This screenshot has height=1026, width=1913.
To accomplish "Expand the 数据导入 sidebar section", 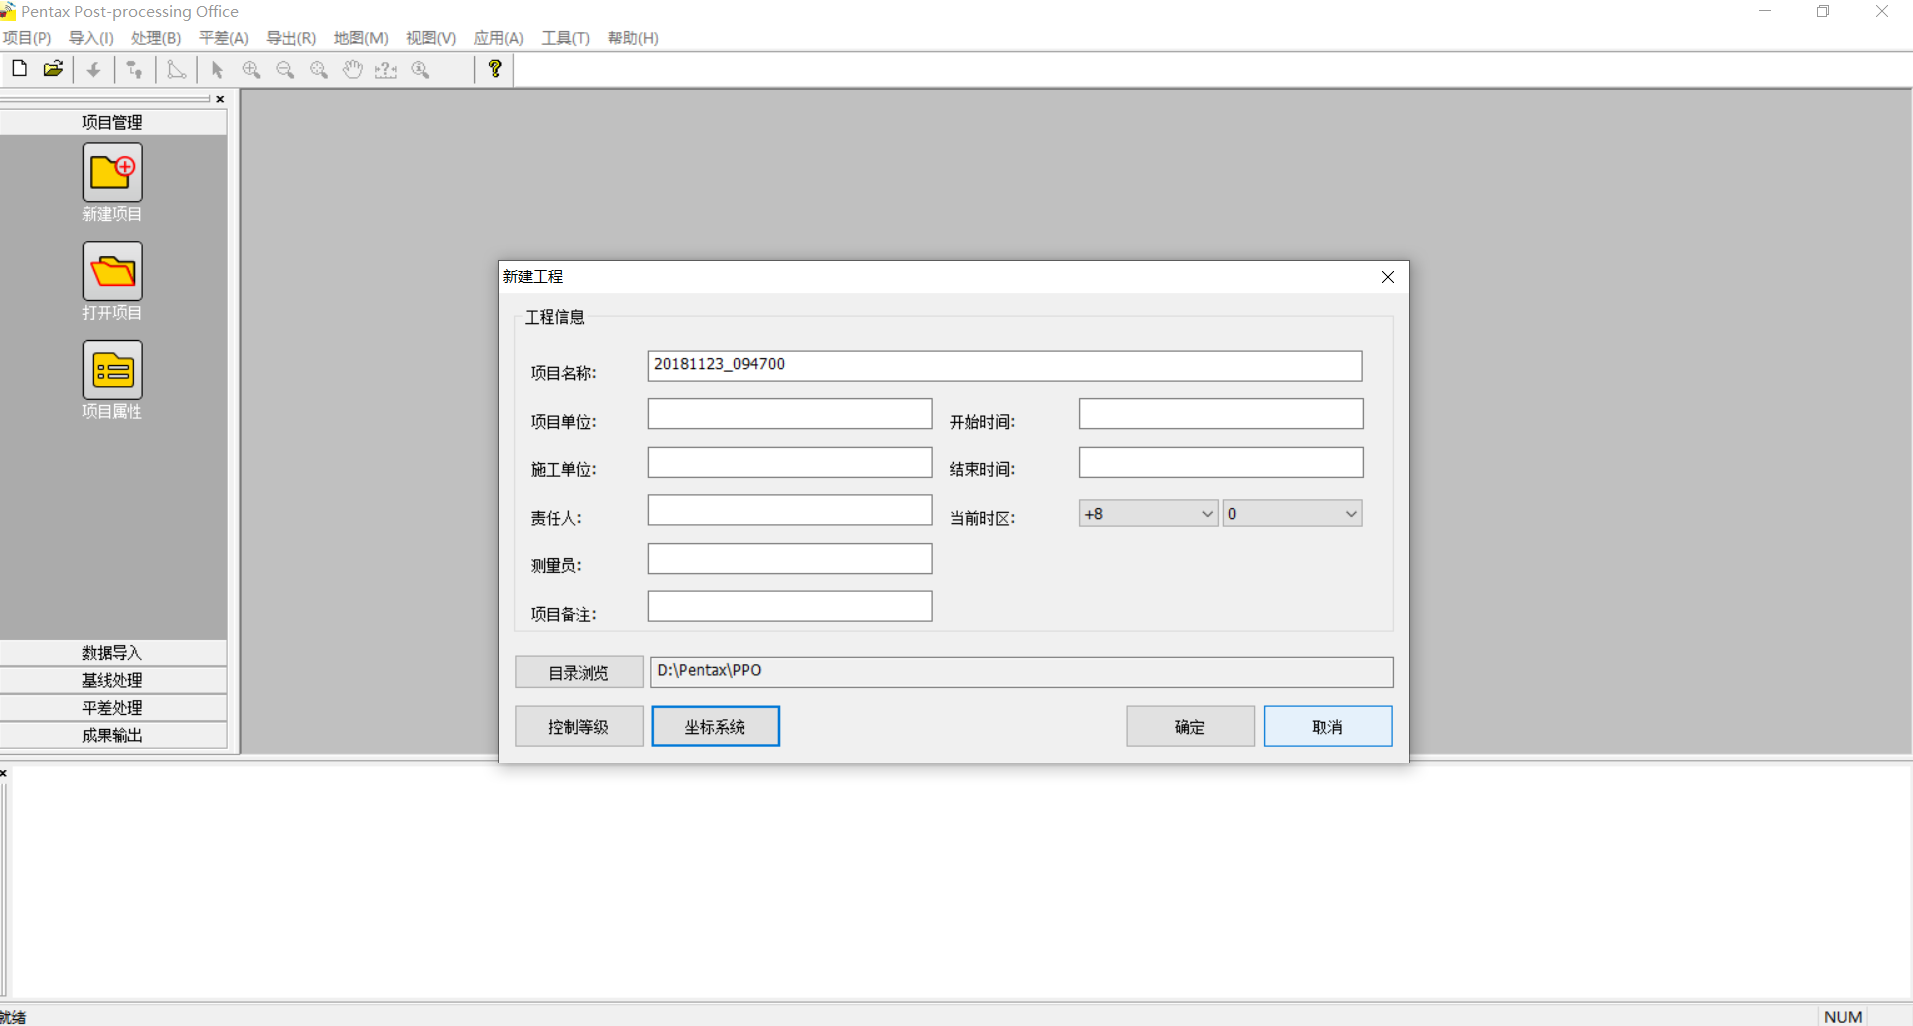I will [x=112, y=653].
